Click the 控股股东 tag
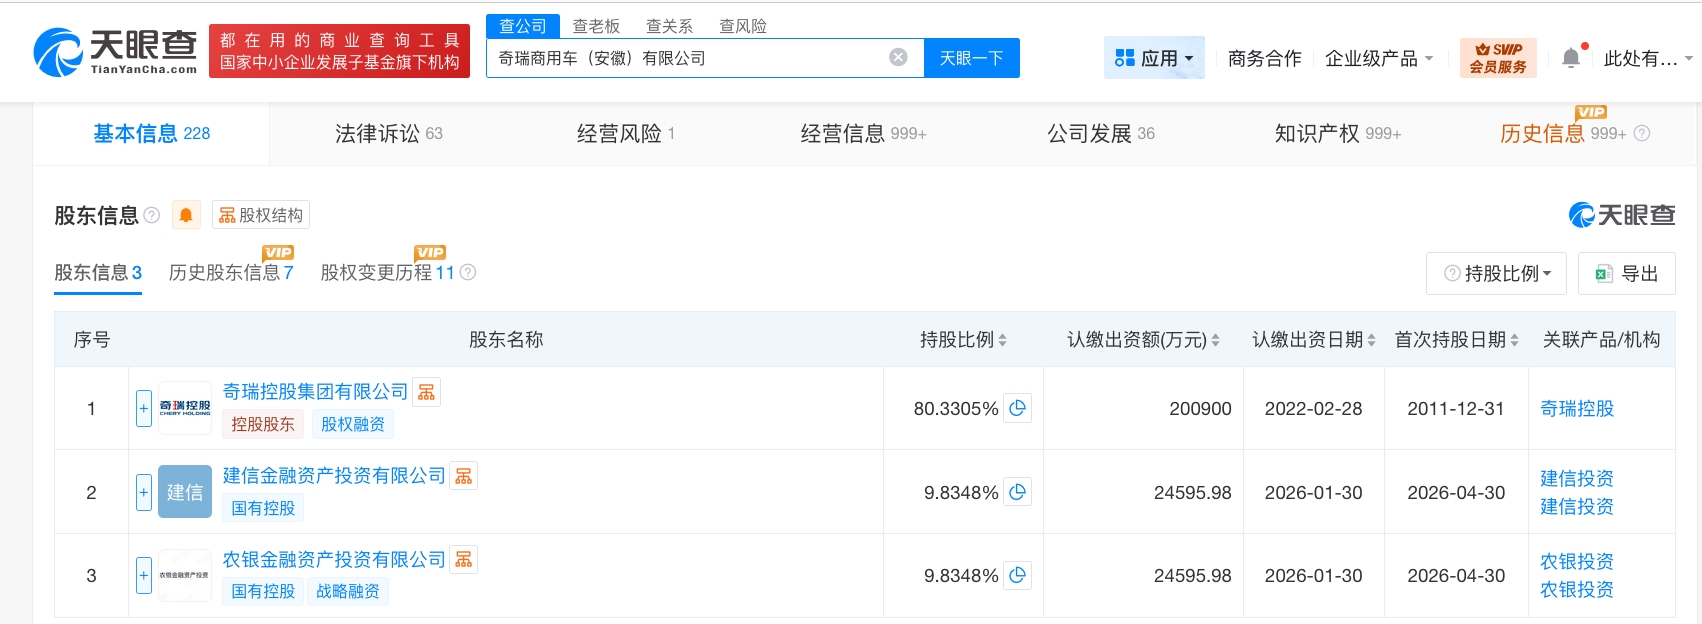Viewport: 1702px width, 624px height. tap(263, 424)
